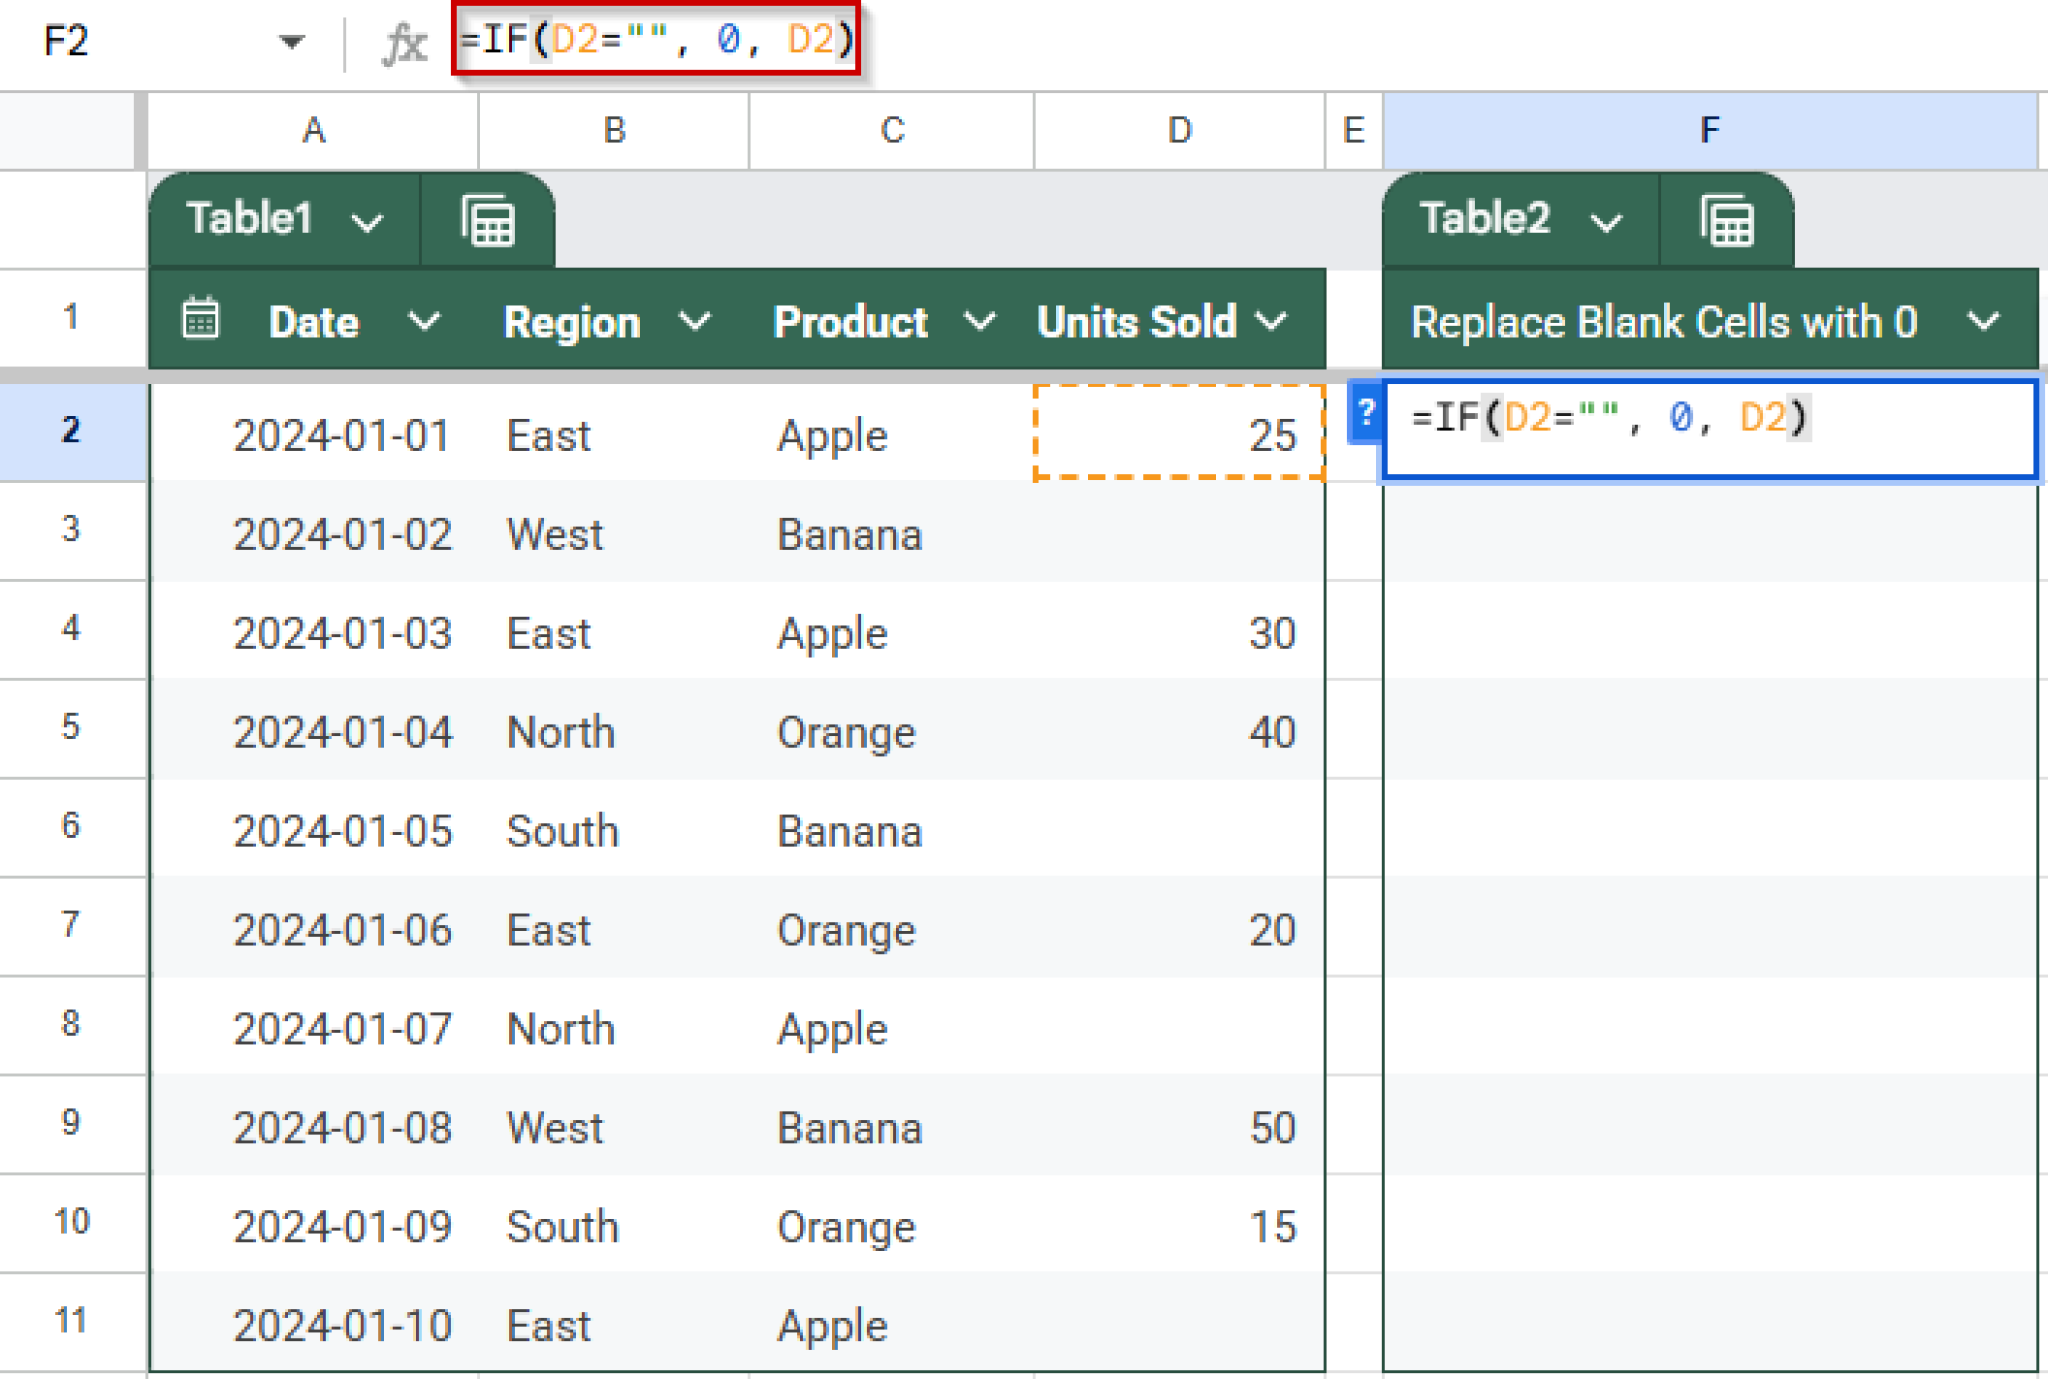
Task: Click Table2 table view icon
Action: coord(1727,220)
